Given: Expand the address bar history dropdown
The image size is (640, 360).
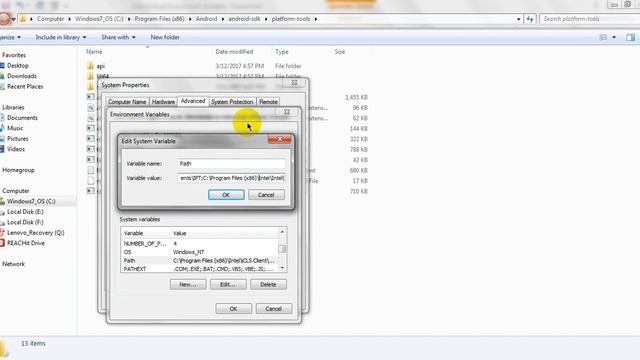Looking at the screenshot, I should pyautogui.click(x=518, y=19).
